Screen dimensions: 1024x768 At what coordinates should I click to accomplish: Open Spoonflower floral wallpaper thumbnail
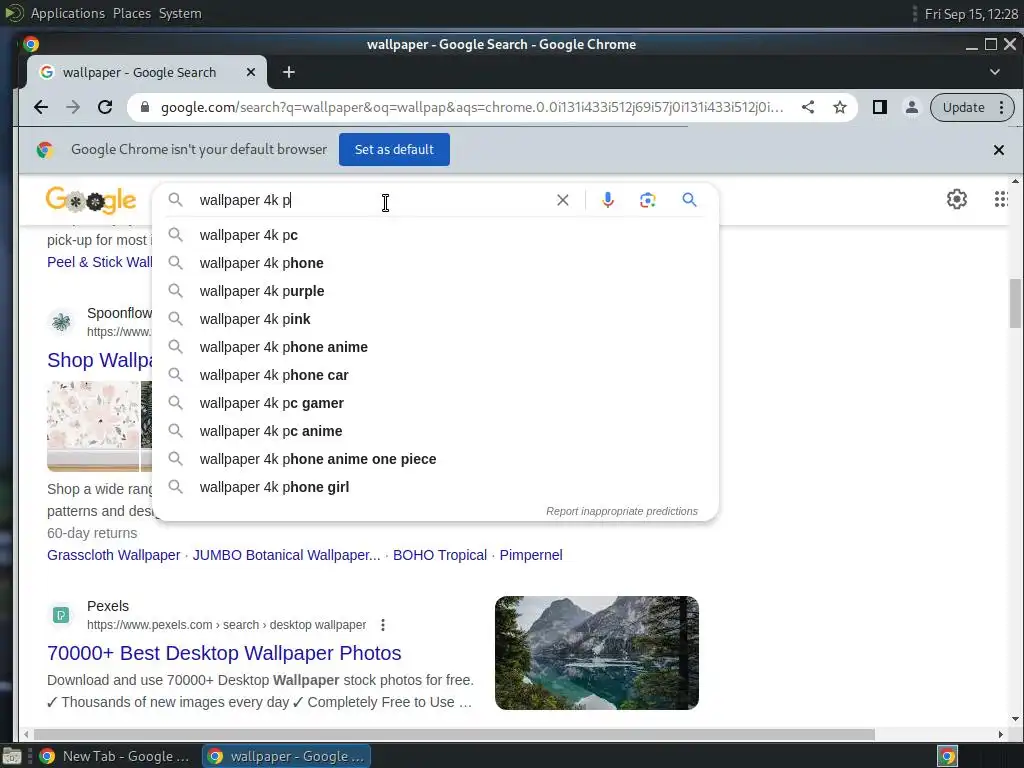[93, 426]
